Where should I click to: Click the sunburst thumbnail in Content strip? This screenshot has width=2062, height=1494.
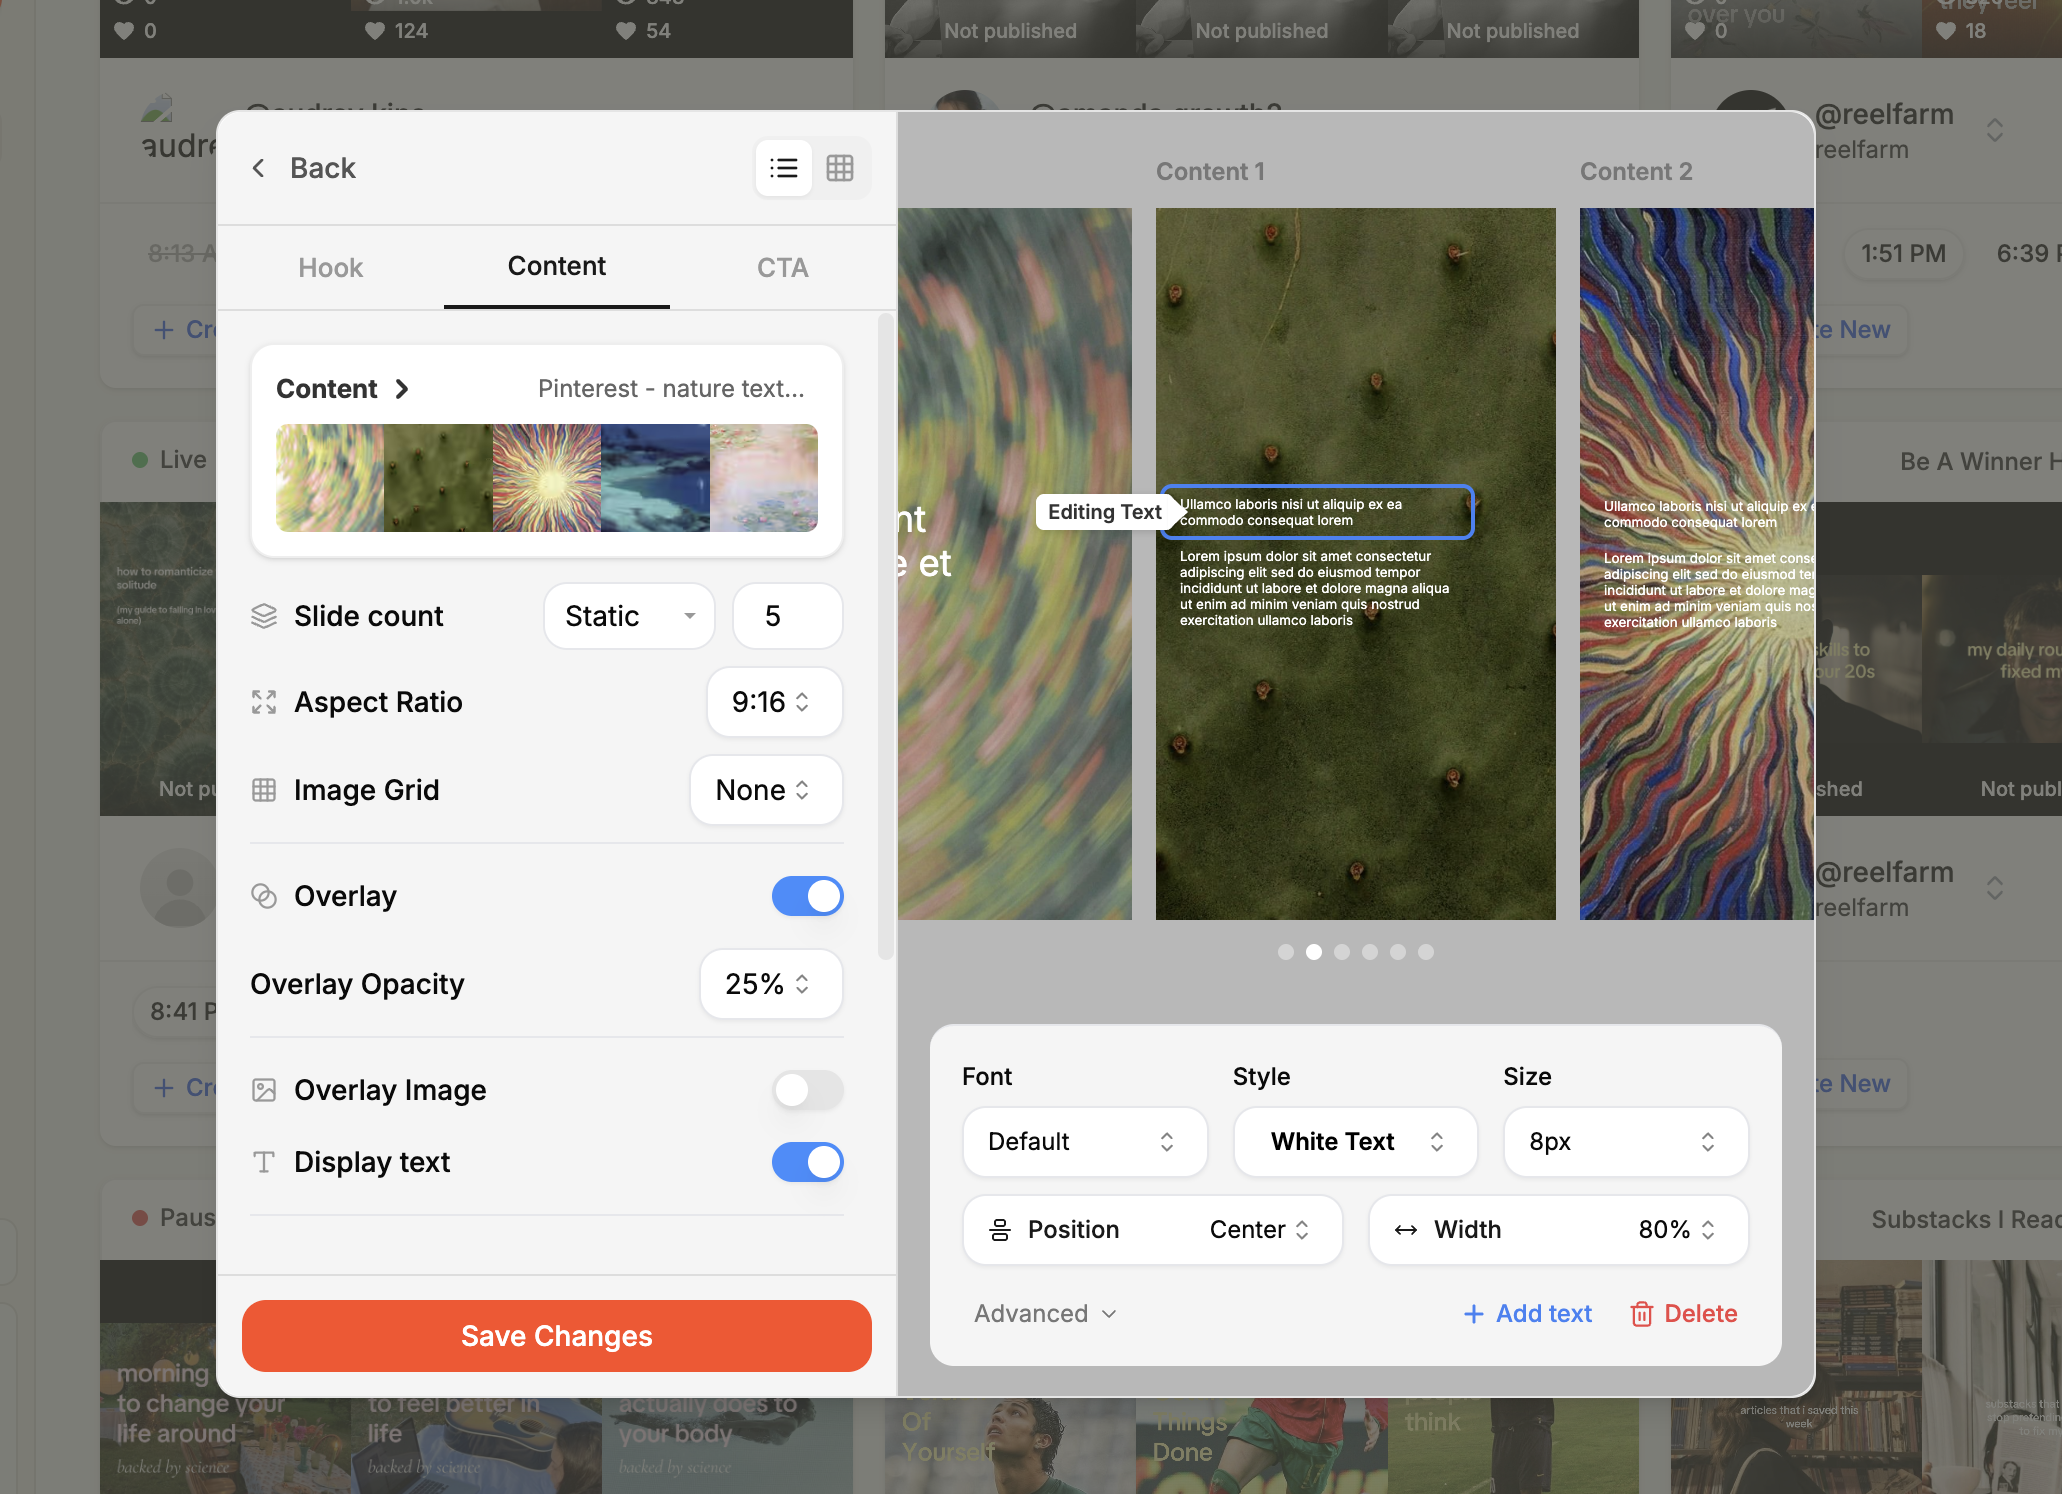click(x=547, y=478)
